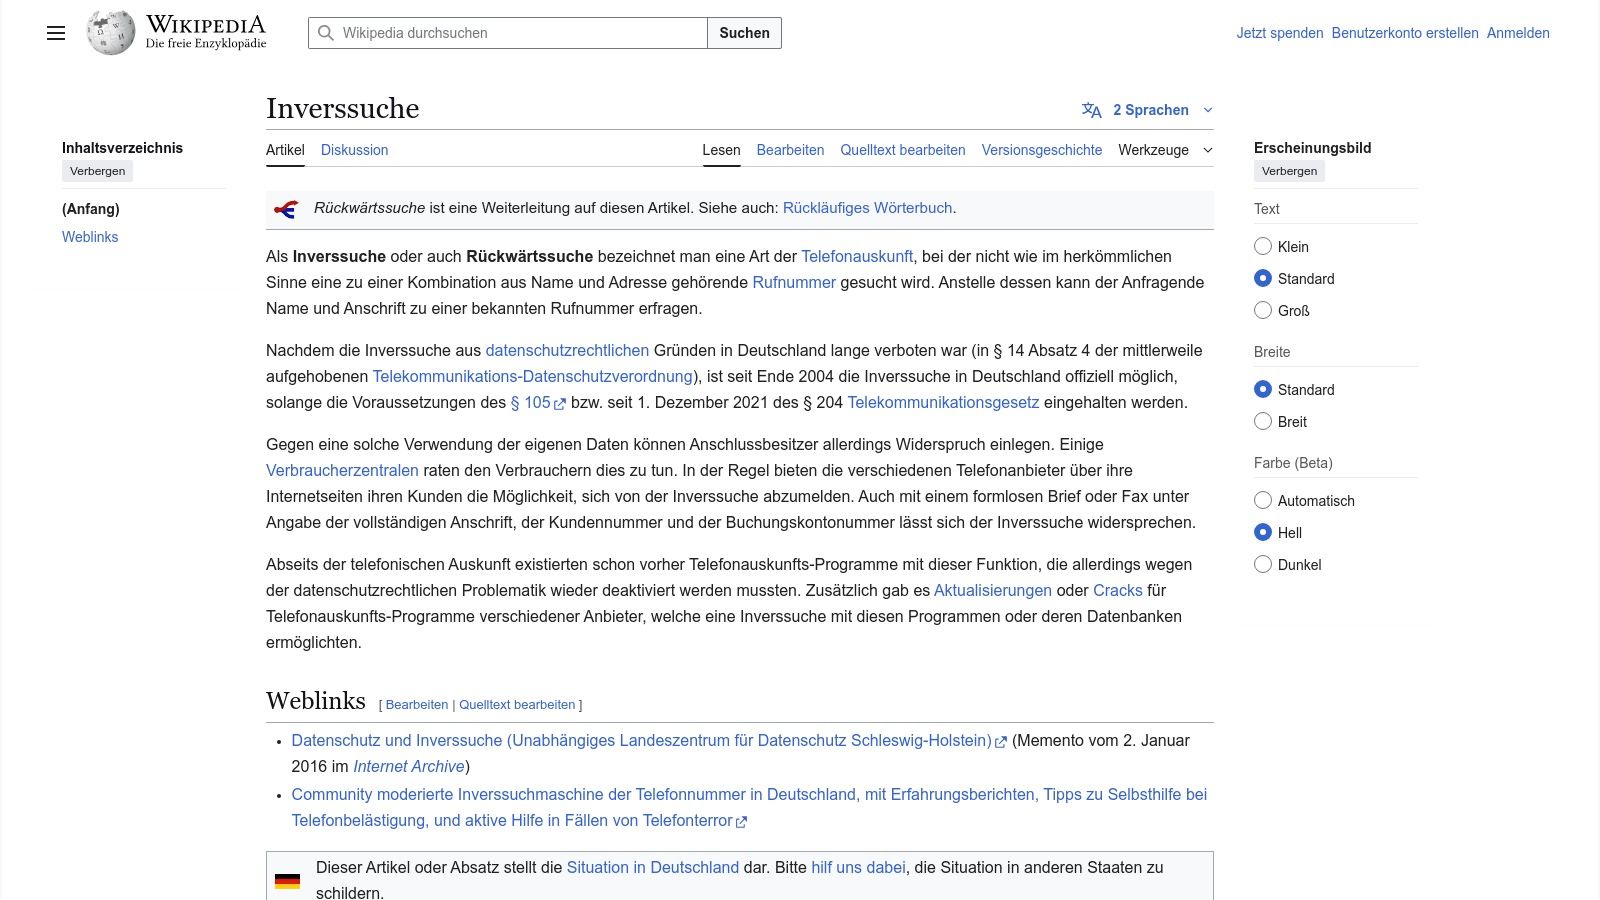The width and height of the screenshot is (1600, 900).
Task: Select the Lesen tab
Action: pos(721,150)
